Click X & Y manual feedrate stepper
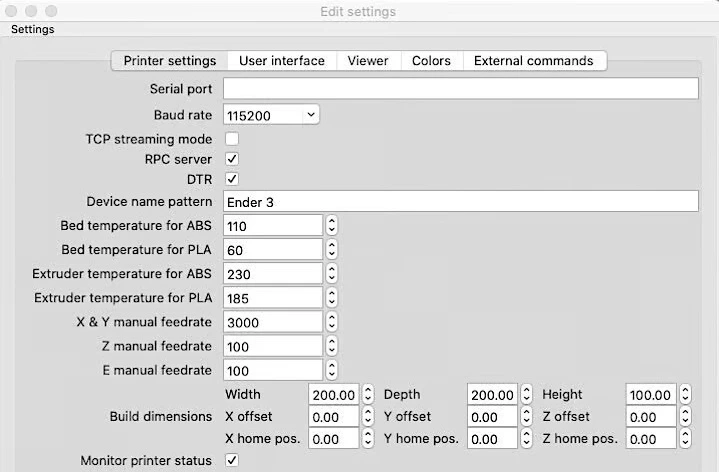The image size is (719, 472). [332, 322]
